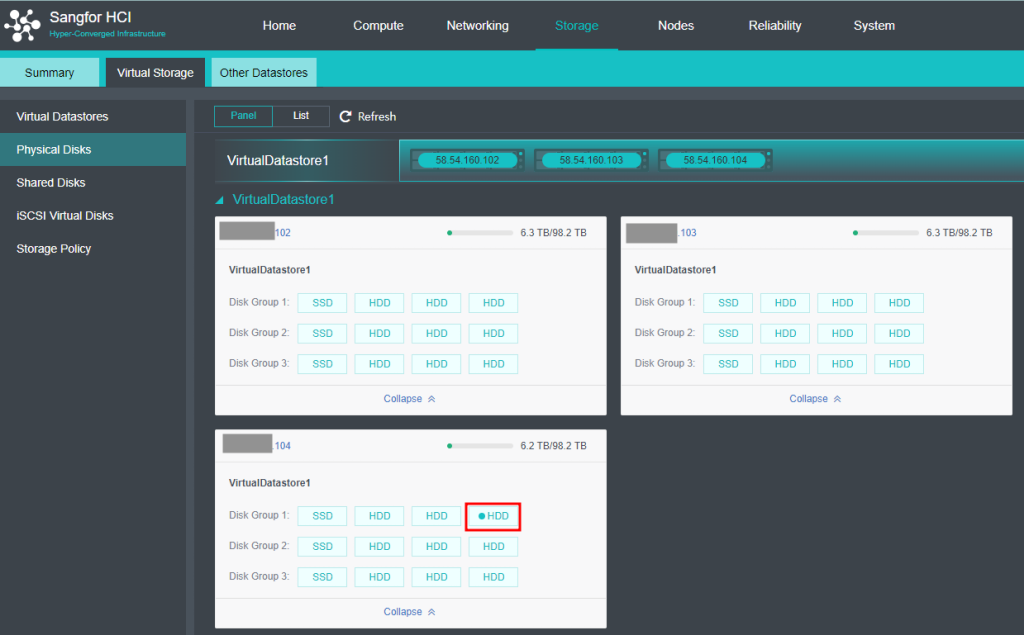
Task: Select Shared Disks in sidebar
Action: 93,182
